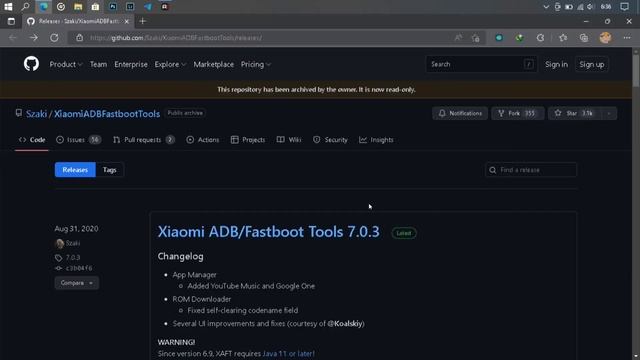This screenshot has width=640, height=360.
Task: Open the Wiki tab
Action: 289,140
